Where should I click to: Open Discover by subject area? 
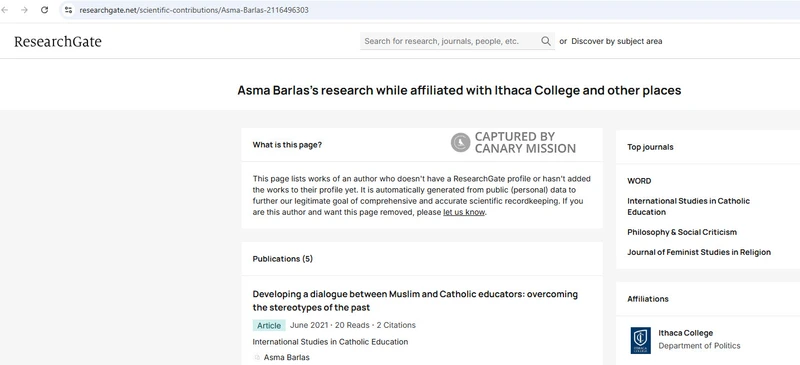click(616, 41)
